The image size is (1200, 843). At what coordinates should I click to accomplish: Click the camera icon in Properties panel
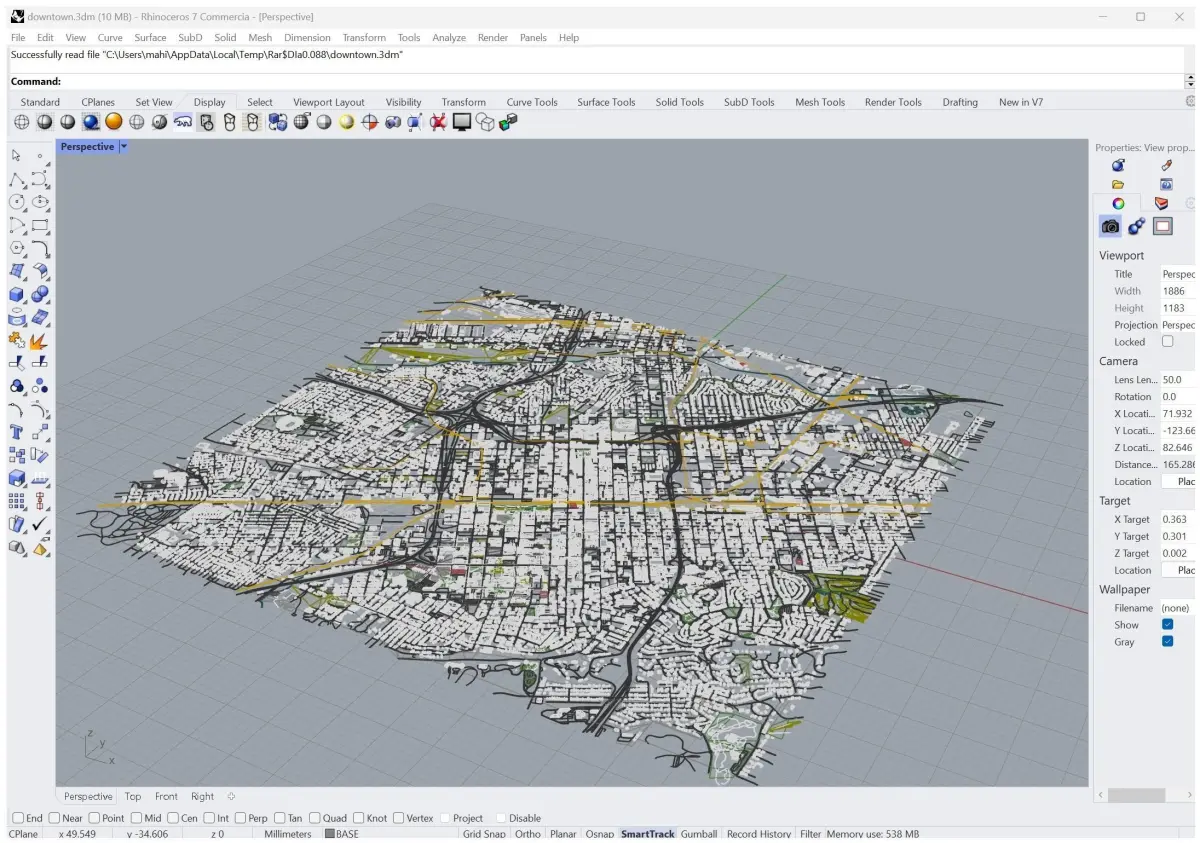[x=1110, y=227]
